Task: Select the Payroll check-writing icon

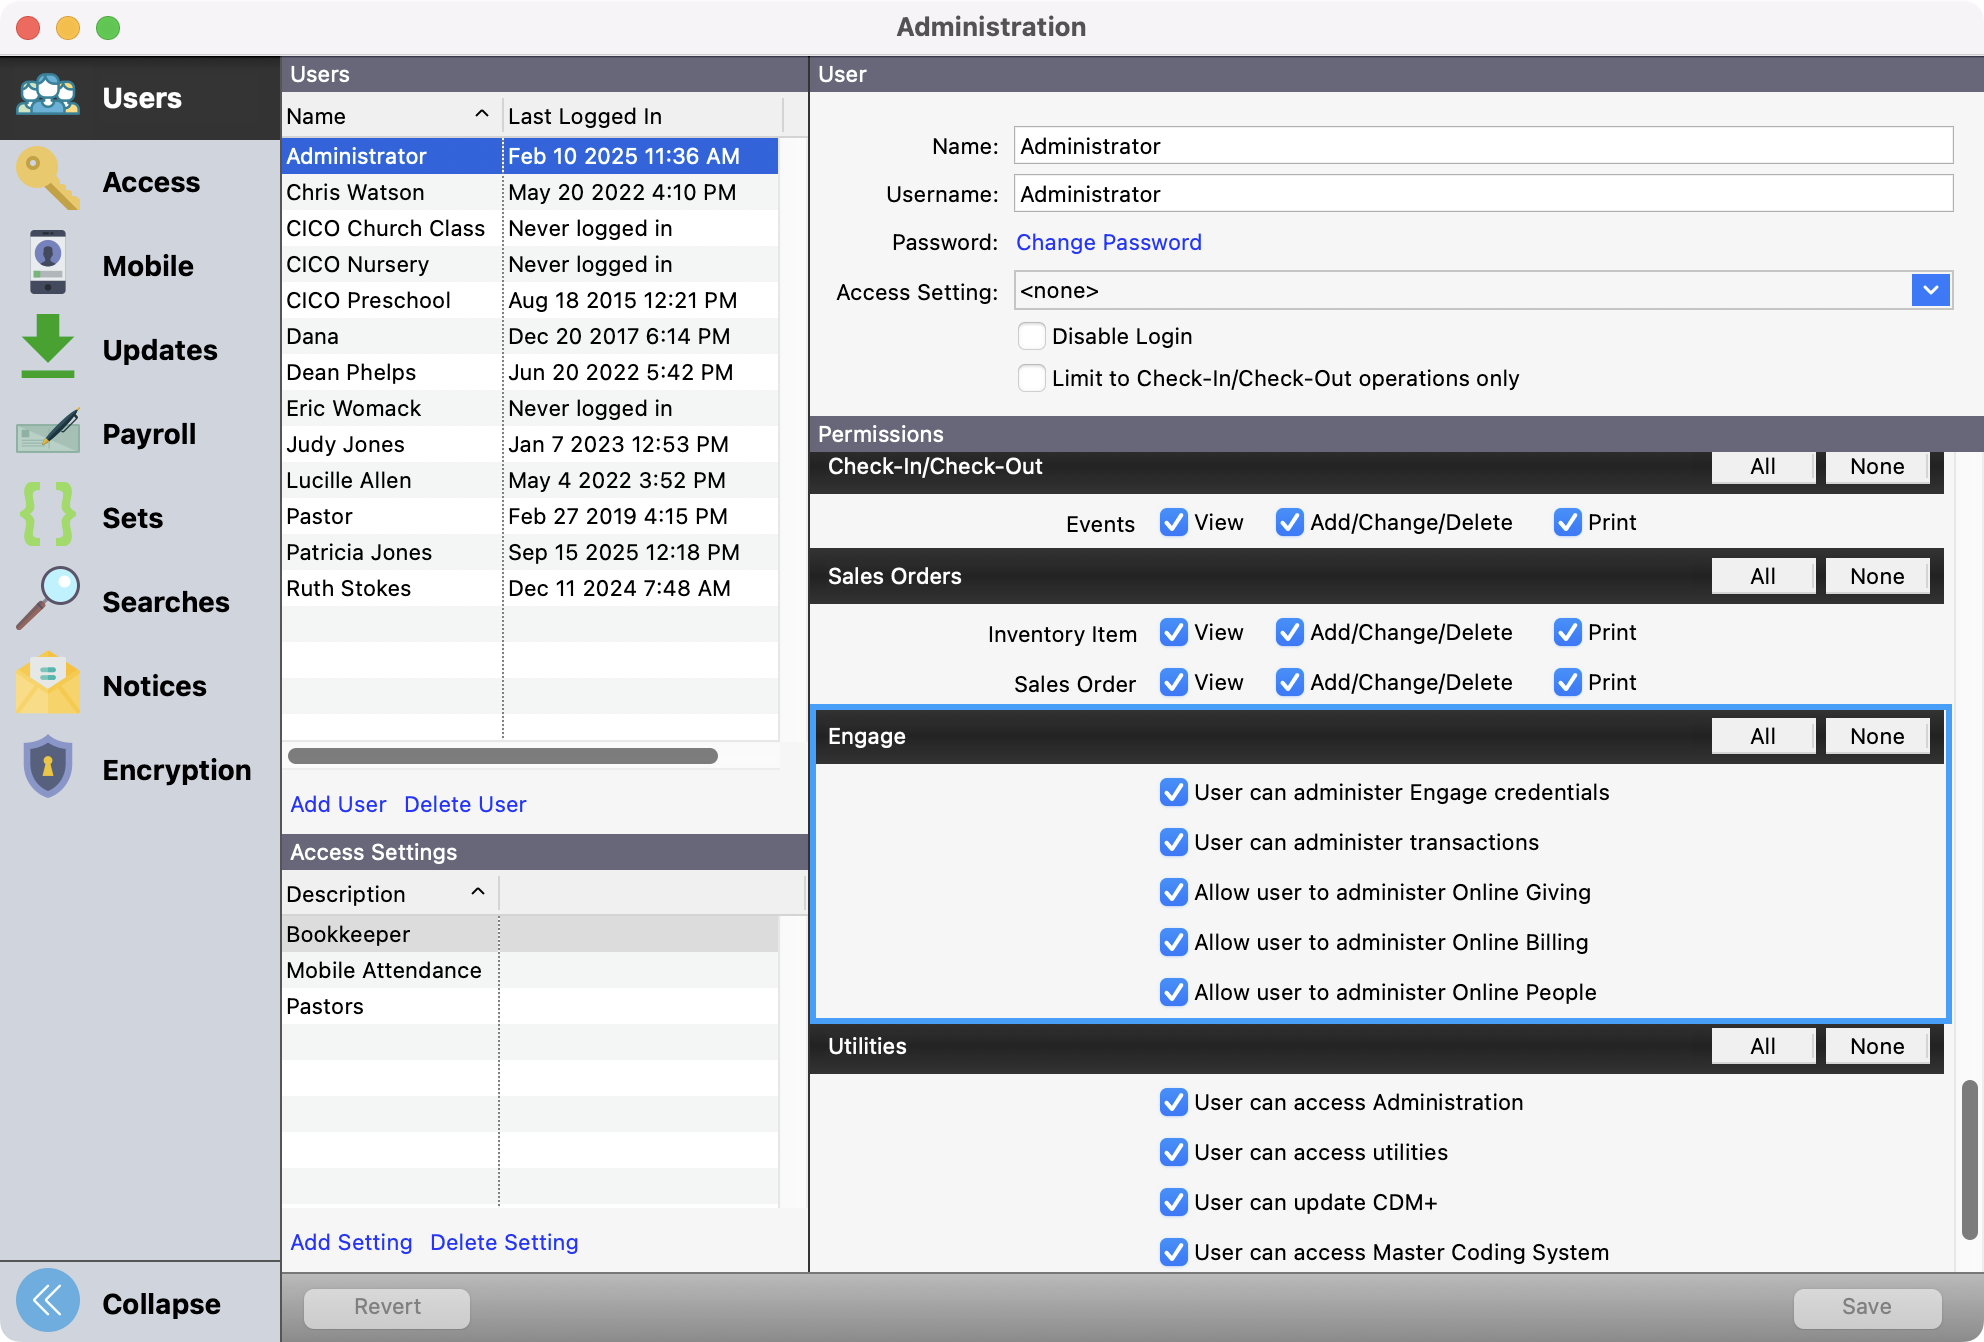Action: click(x=47, y=431)
